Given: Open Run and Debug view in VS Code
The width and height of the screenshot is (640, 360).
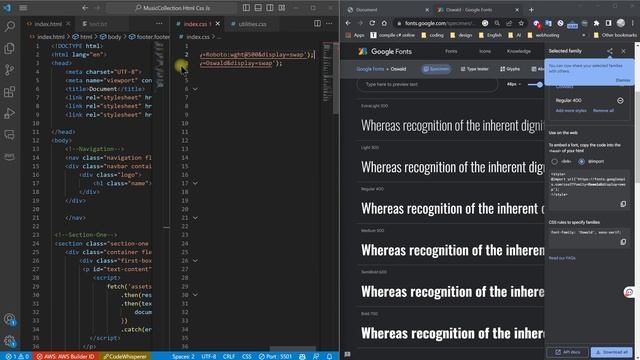Looking at the screenshot, I should (9, 113).
